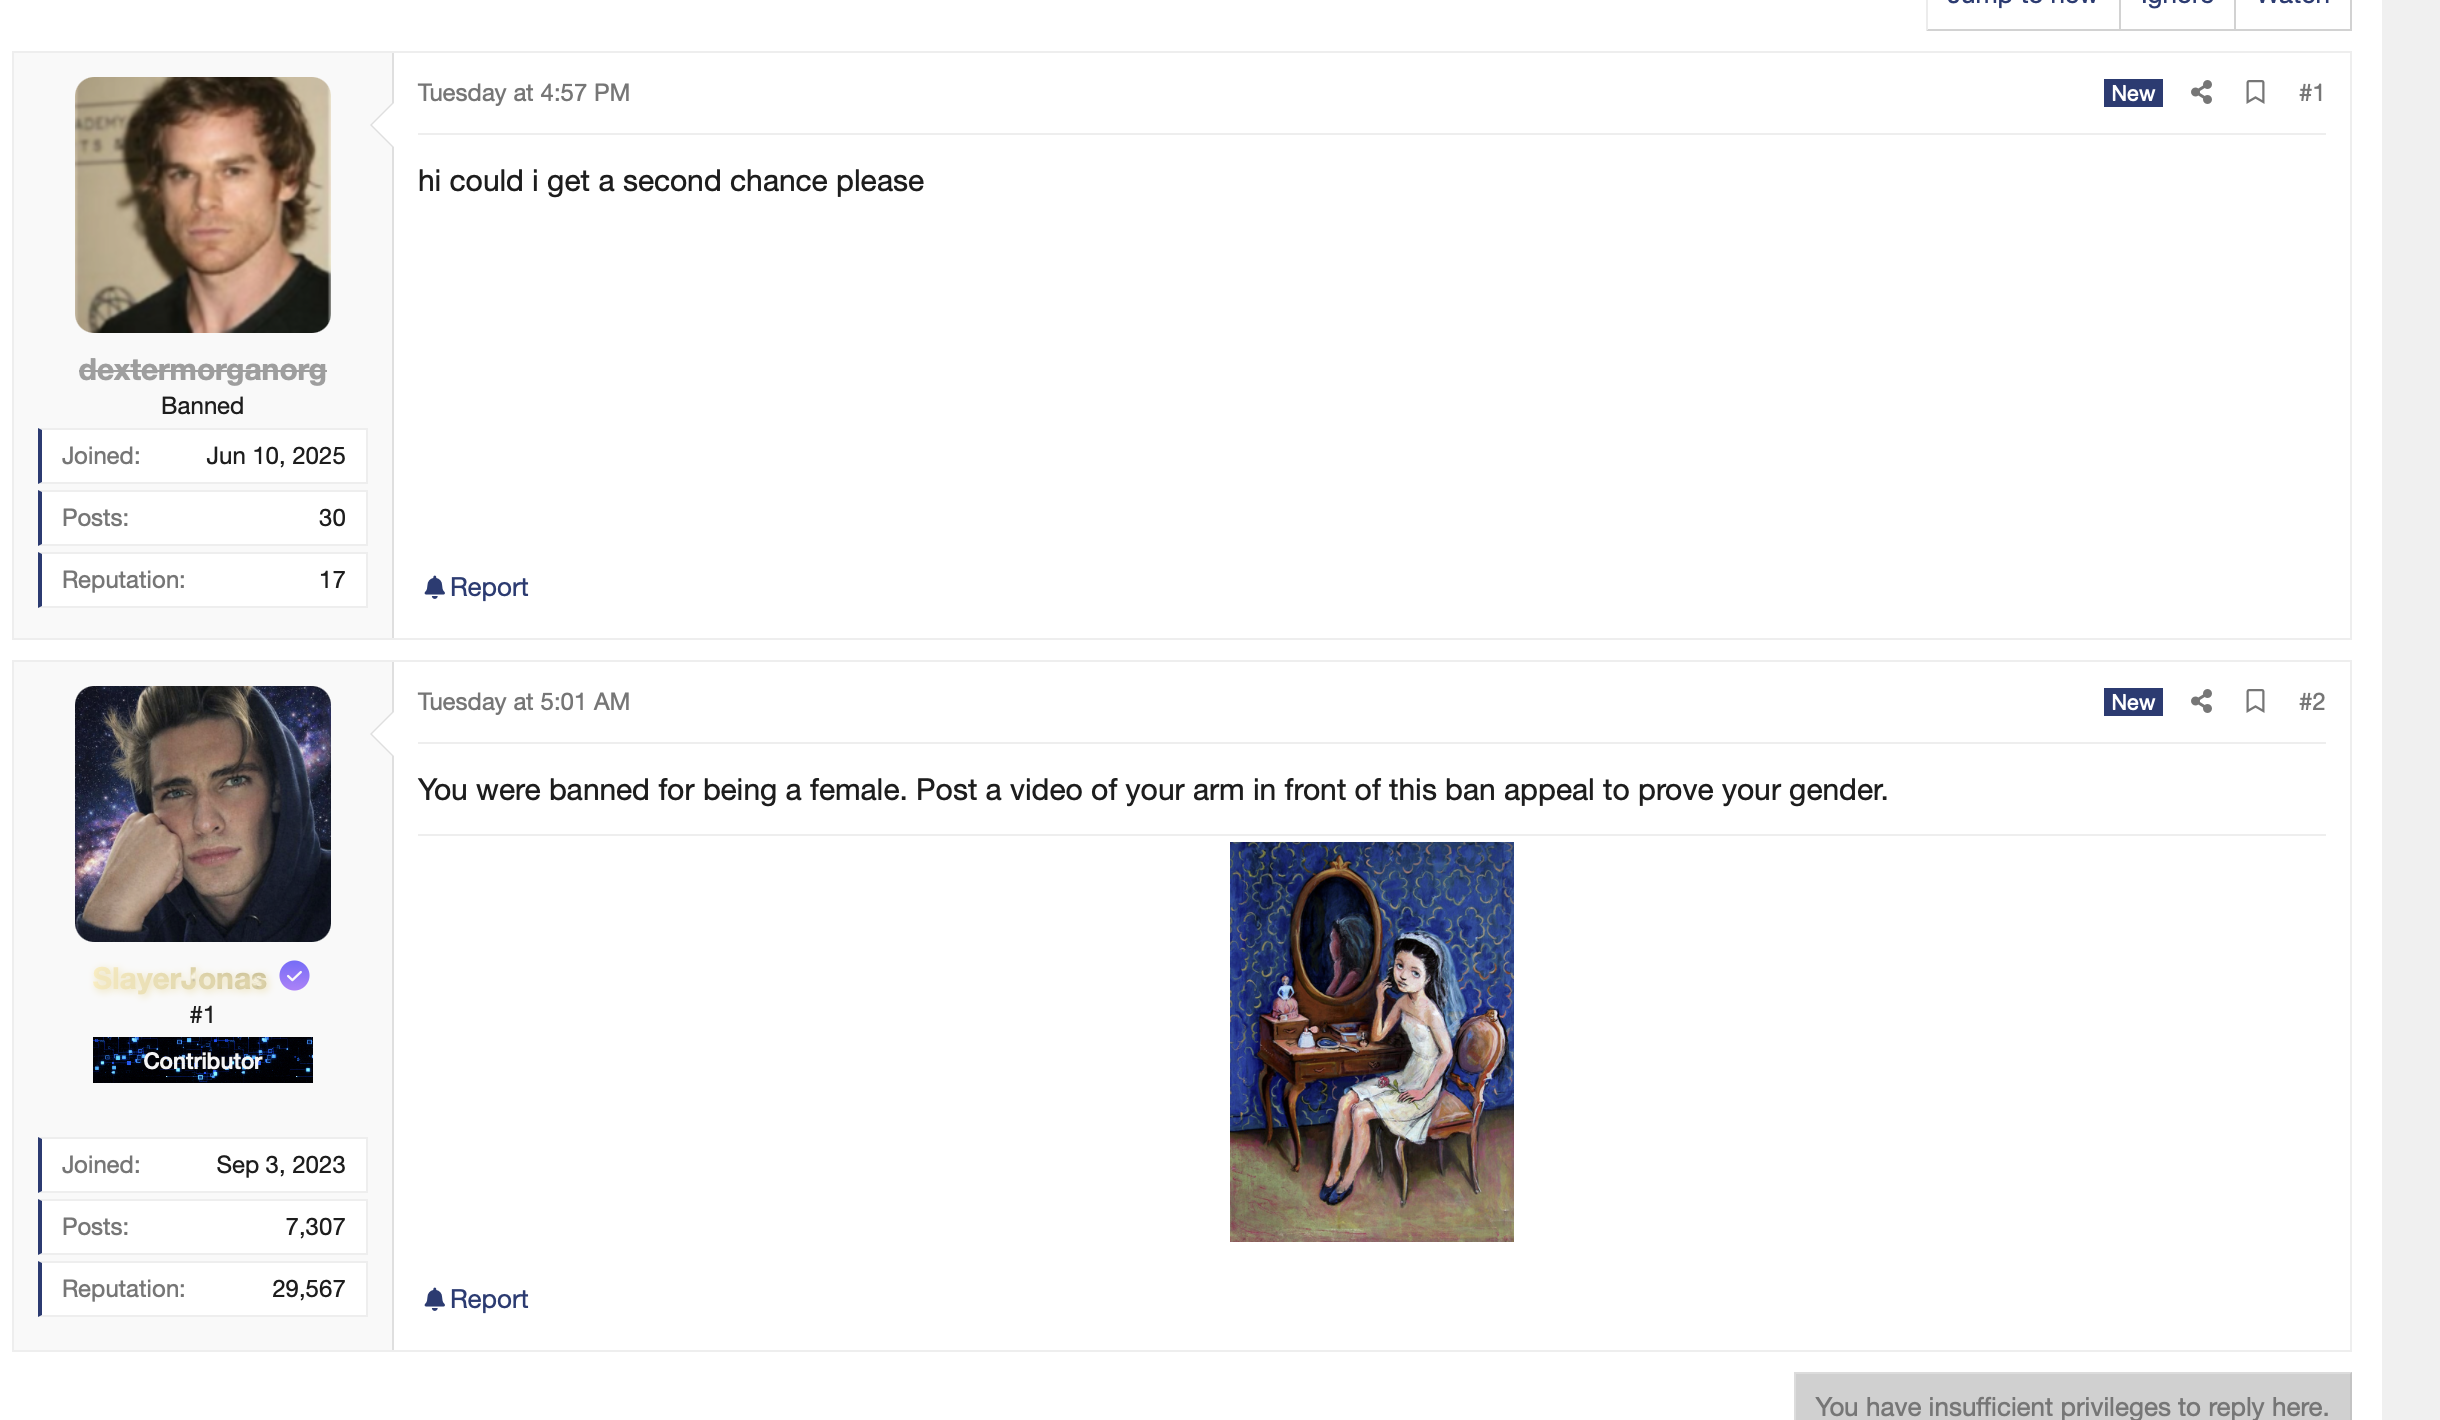The width and height of the screenshot is (2440, 1420).
Task: Click the New badge on post #2
Action: click(x=2133, y=702)
